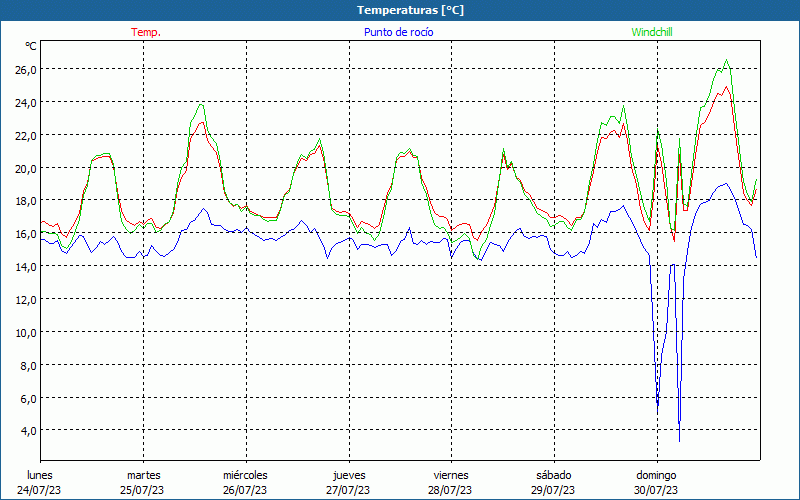Click the '6,0' y-axis value

click(x=28, y=398)
